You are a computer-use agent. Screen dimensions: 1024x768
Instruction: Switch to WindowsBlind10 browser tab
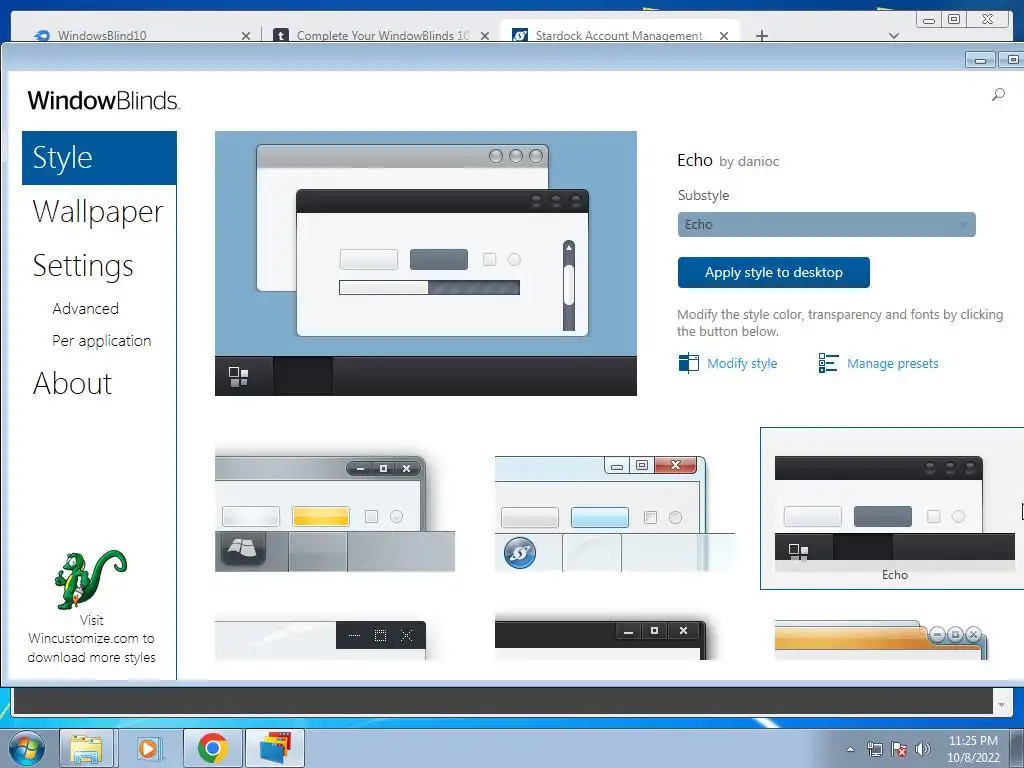pyautogui.click(x=101, y=35)
